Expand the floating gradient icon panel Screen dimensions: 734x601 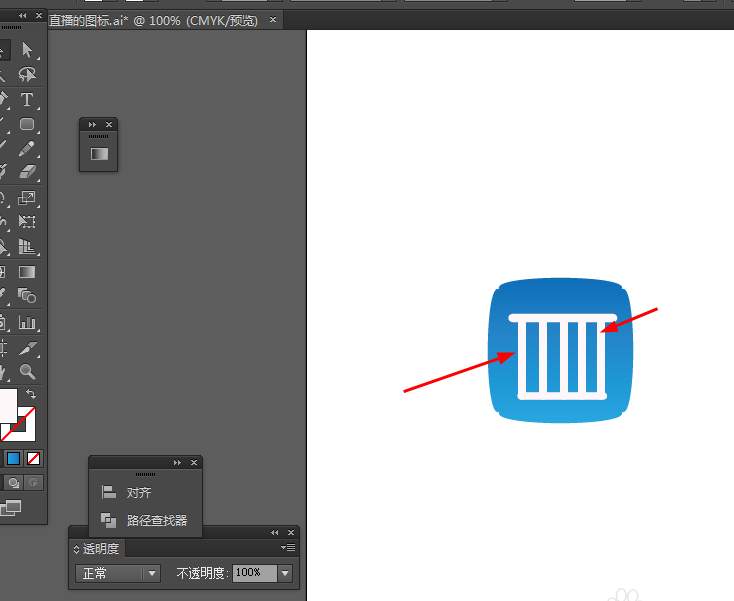[92, 125]
